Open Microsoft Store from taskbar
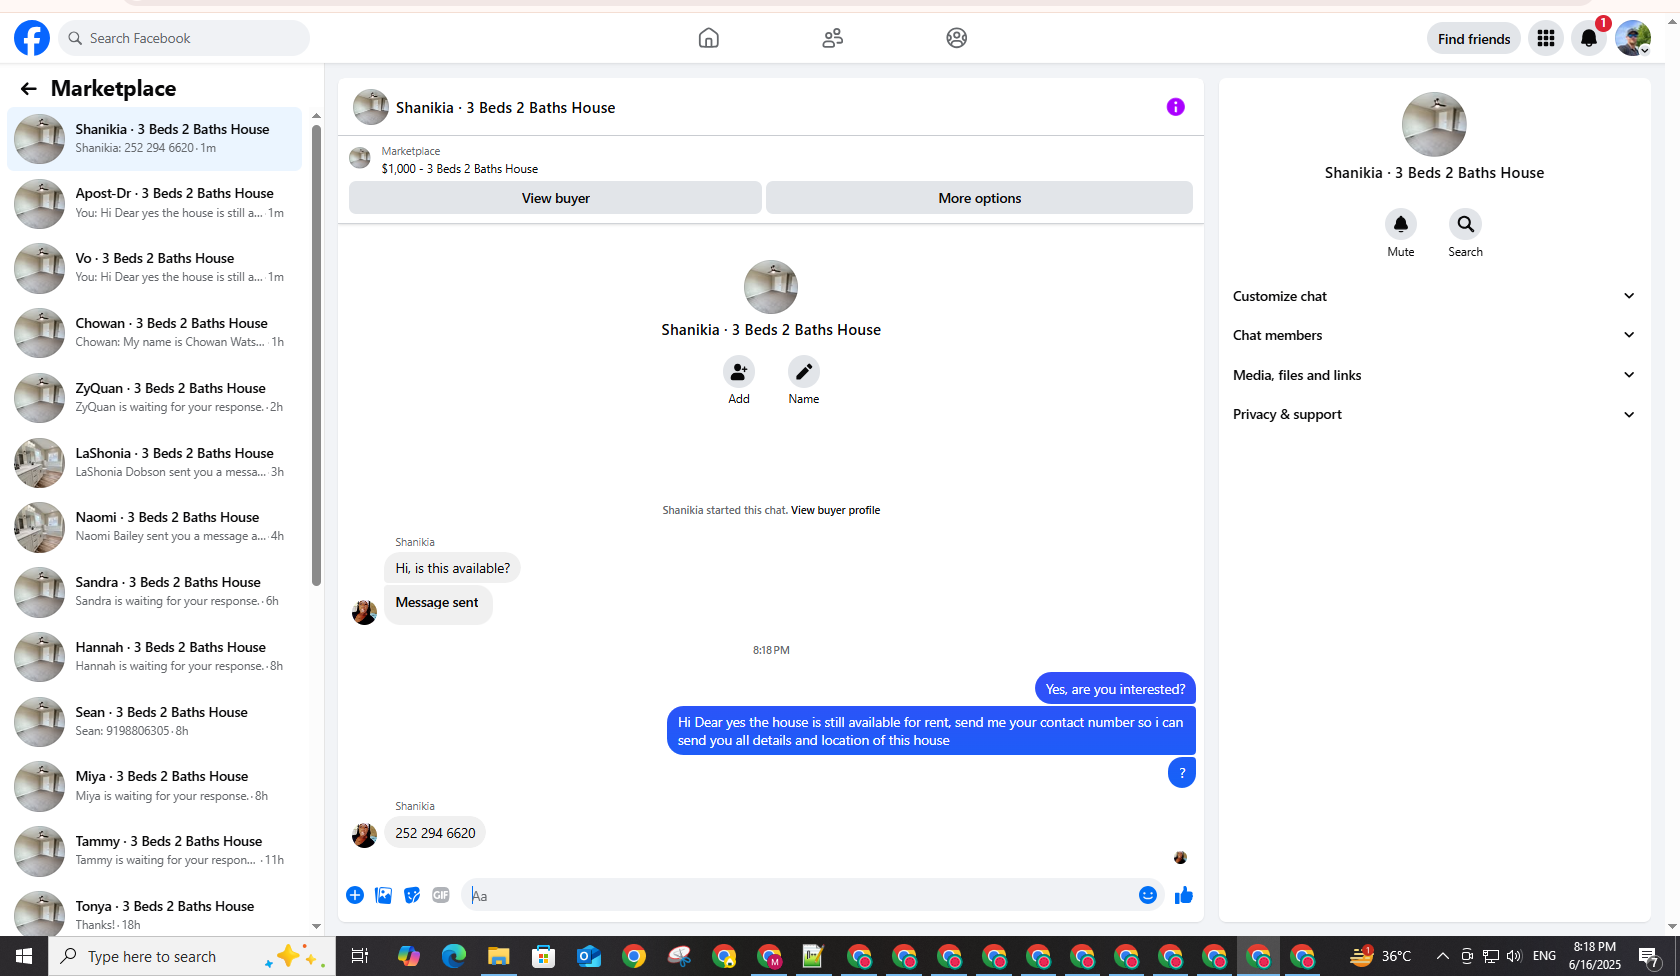1680x976 pixels. pos(543,956)
